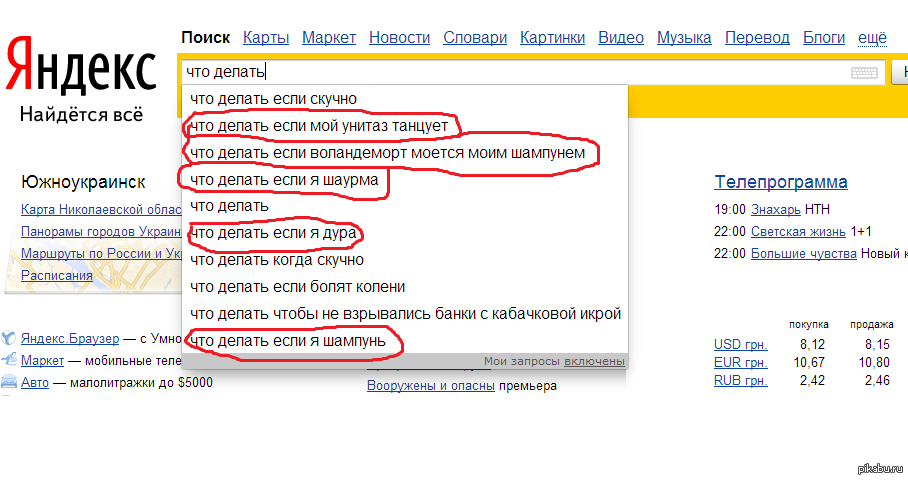Select suggestion 'что делать если скучно'
Screen dimensions: 908x480
point(405,99)
